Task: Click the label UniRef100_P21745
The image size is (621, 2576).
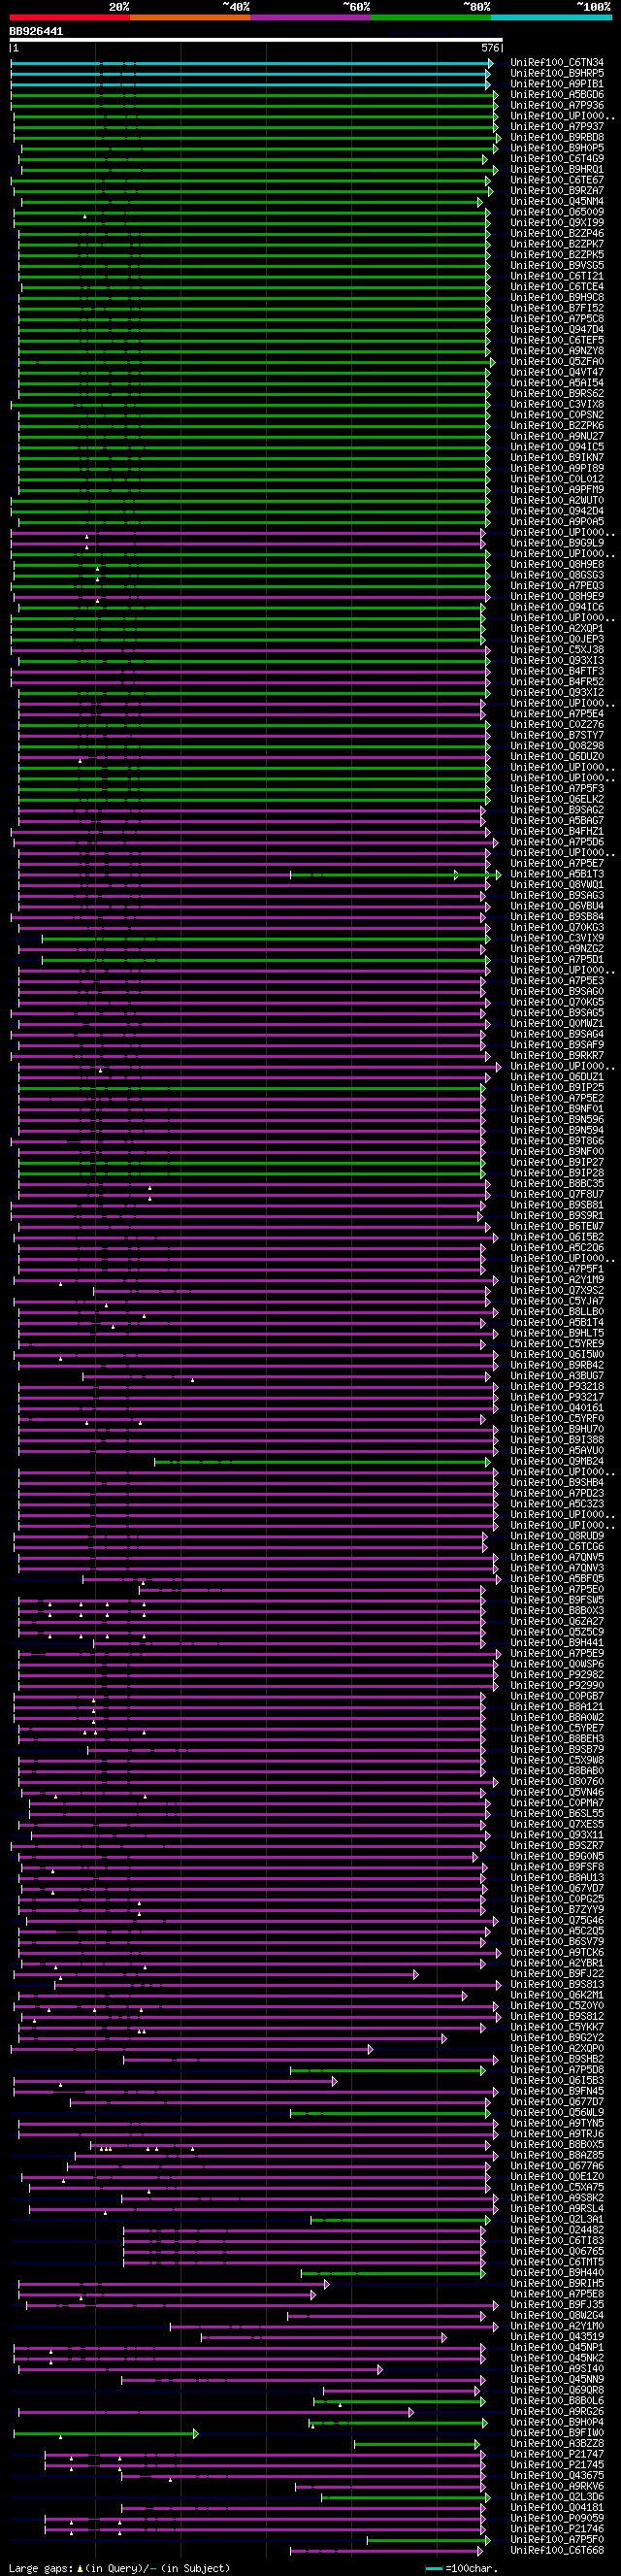Action: point(557,2464)
